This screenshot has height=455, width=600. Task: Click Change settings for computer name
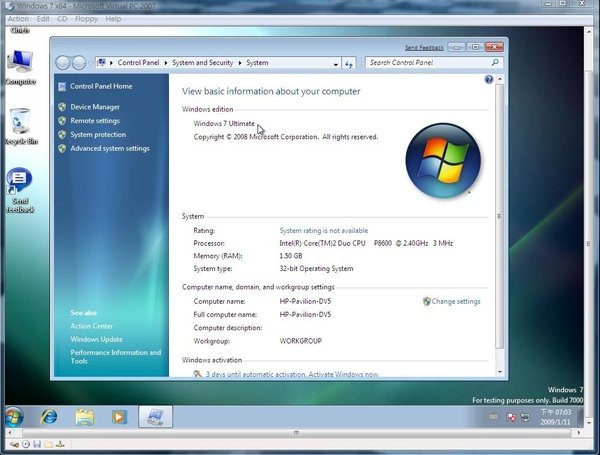point(456,302)
